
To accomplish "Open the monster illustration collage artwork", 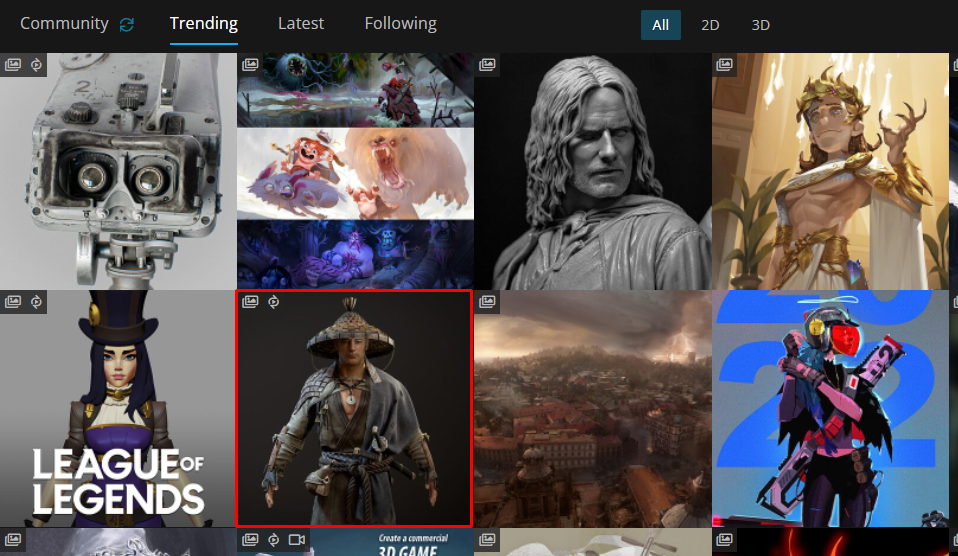I will [x=355, y=171].
